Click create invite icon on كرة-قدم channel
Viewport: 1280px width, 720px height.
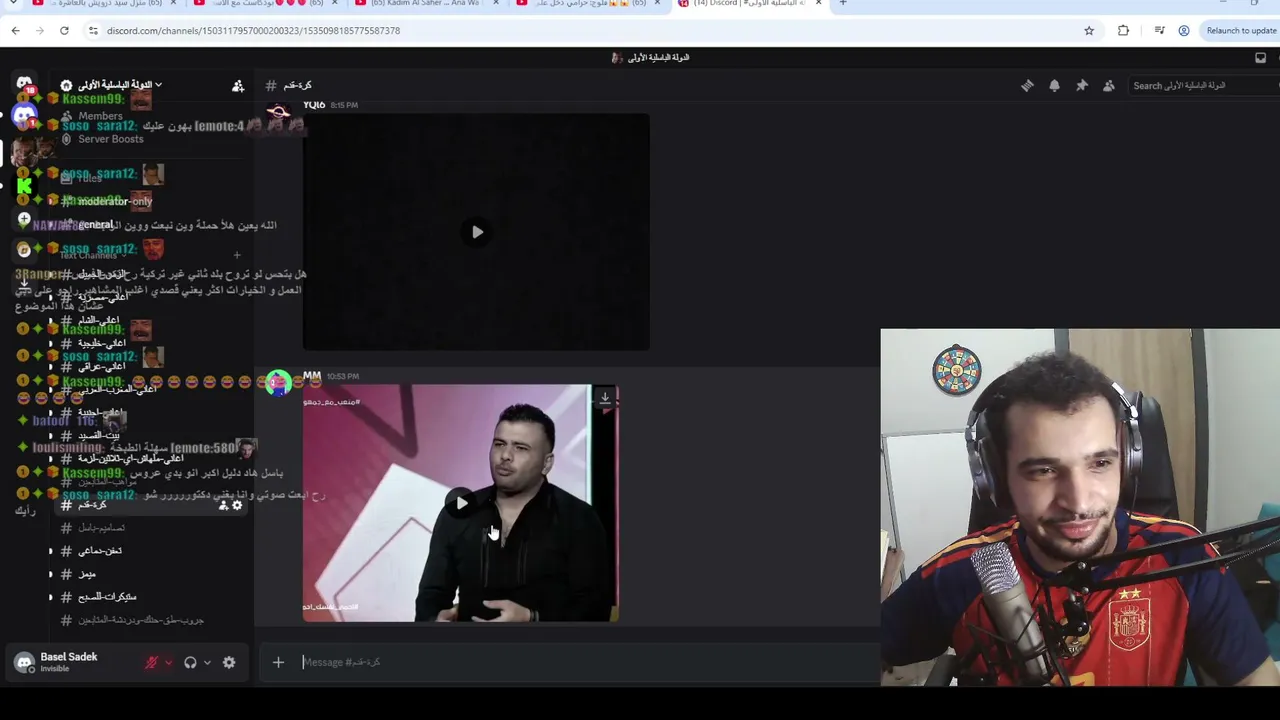(x=223, y=506)
